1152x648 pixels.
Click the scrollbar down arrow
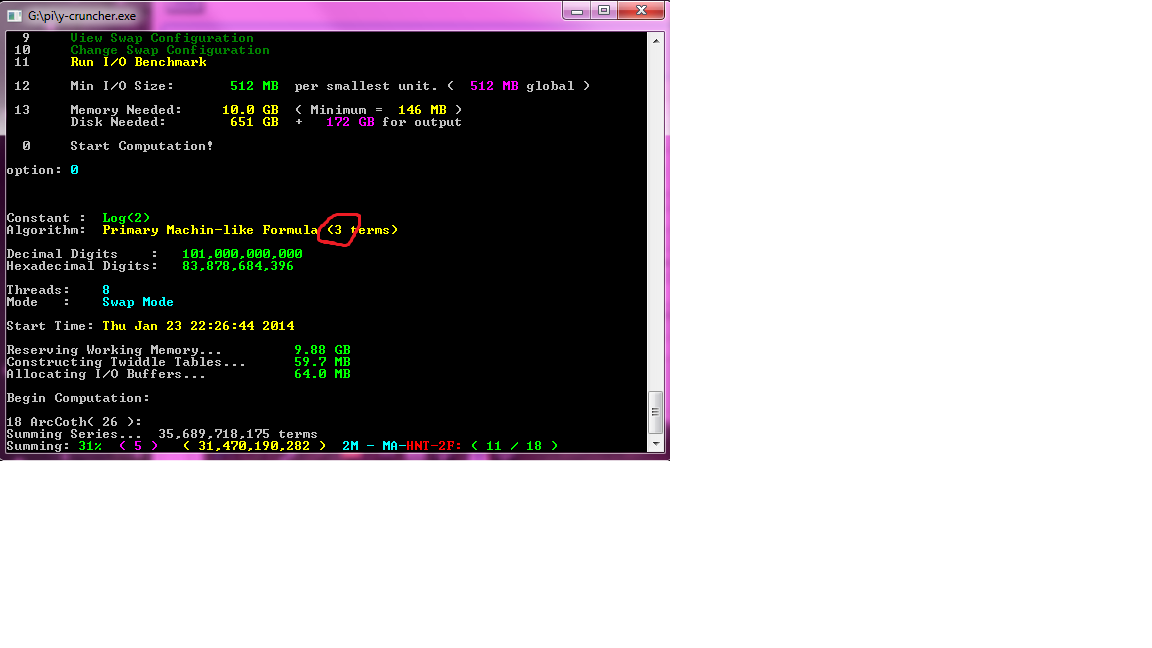point(656,443)
